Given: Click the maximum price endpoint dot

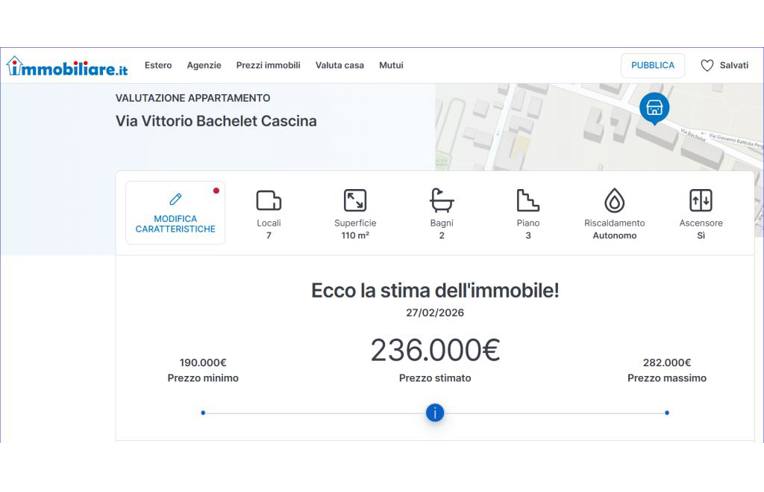Looking at the screenshot, I should 667,413.
